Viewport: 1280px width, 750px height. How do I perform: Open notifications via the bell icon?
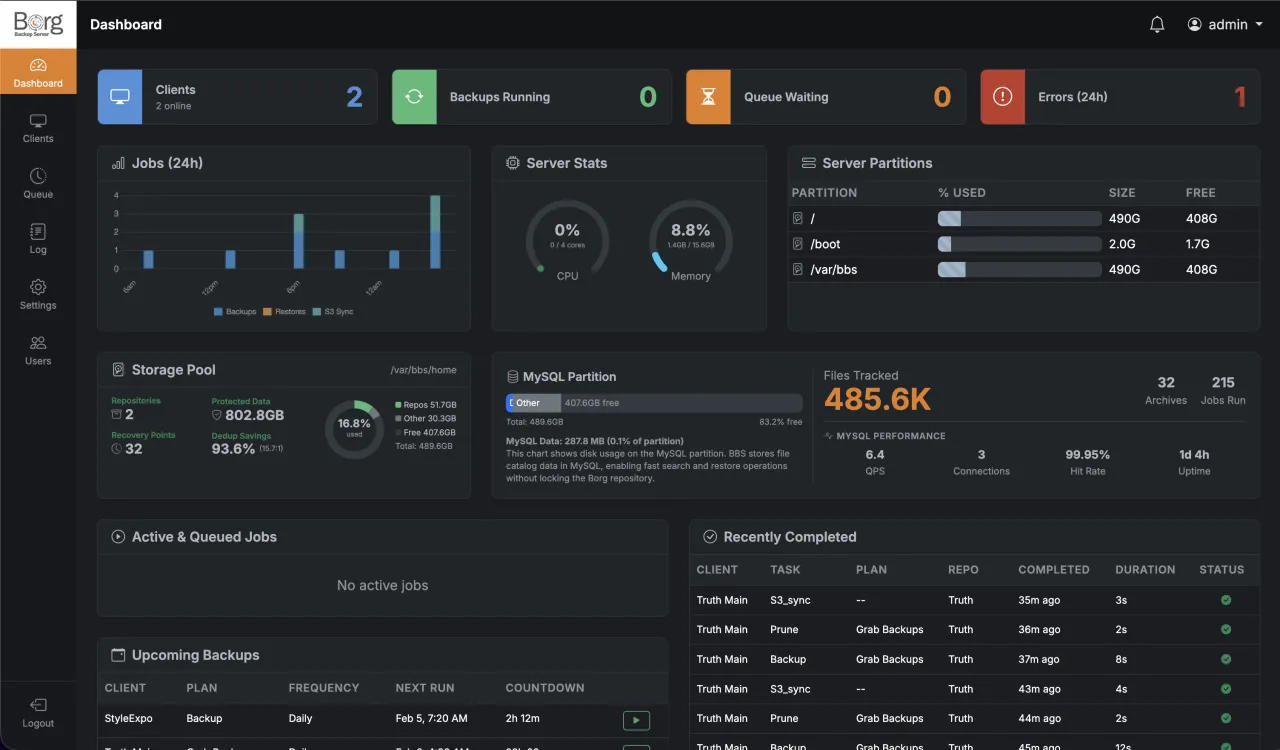[1157, 23]
